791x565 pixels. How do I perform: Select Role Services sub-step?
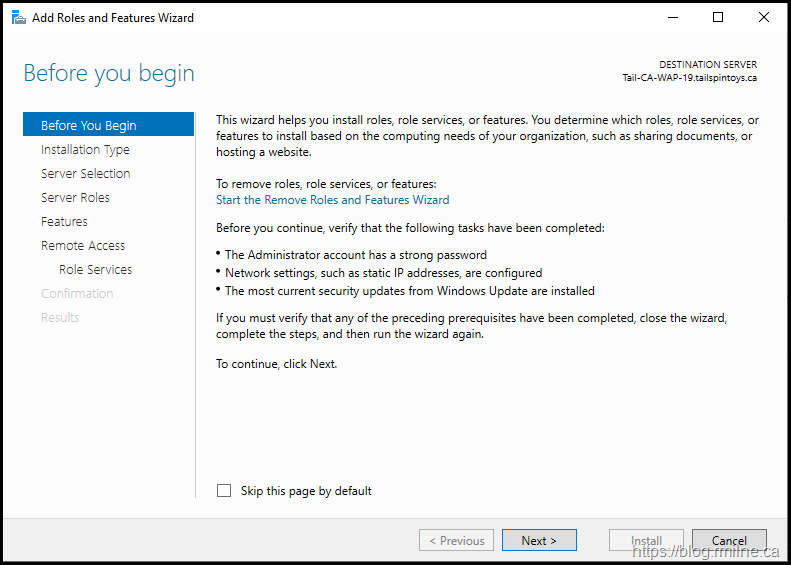(95, 269)
